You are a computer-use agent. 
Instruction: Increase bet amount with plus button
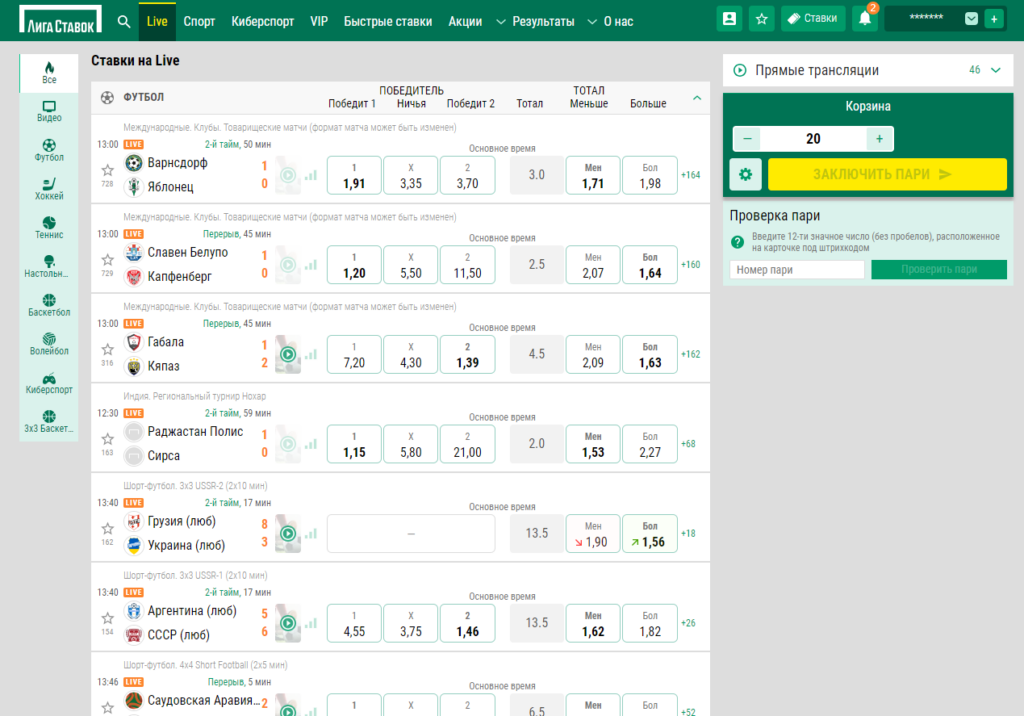pos(879,138)
